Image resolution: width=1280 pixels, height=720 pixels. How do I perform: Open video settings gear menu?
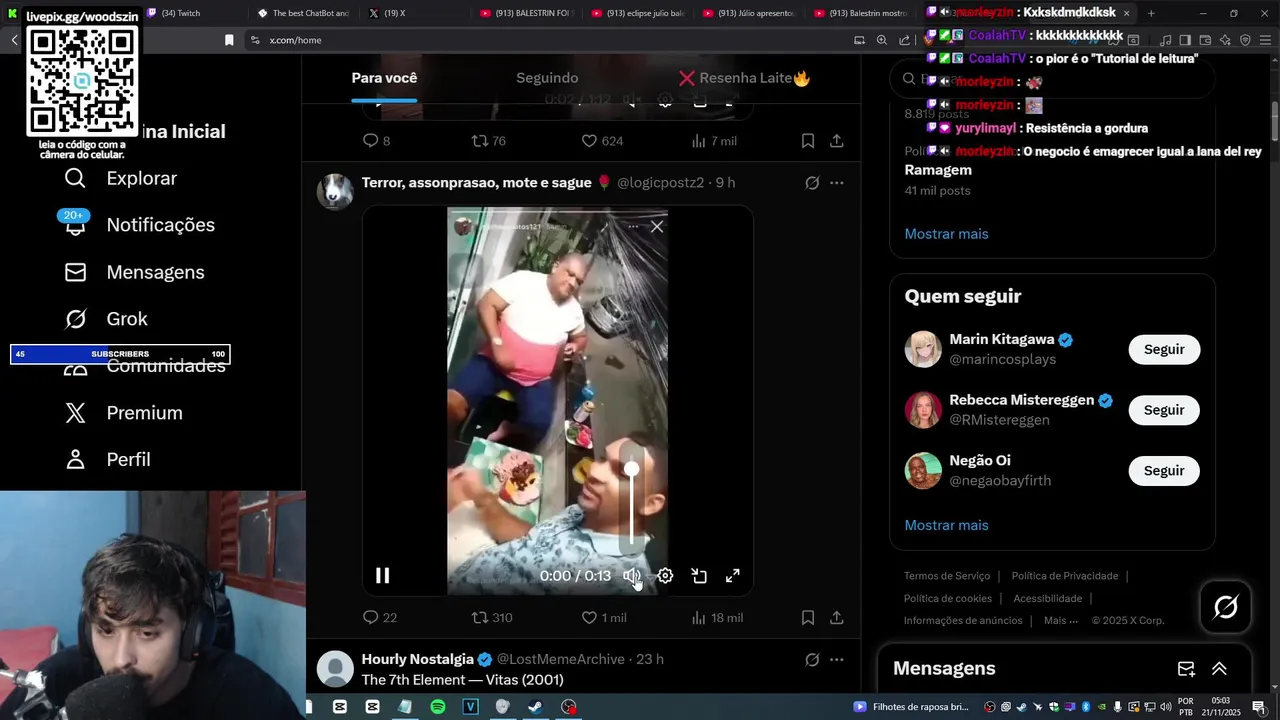click(665, 576)
